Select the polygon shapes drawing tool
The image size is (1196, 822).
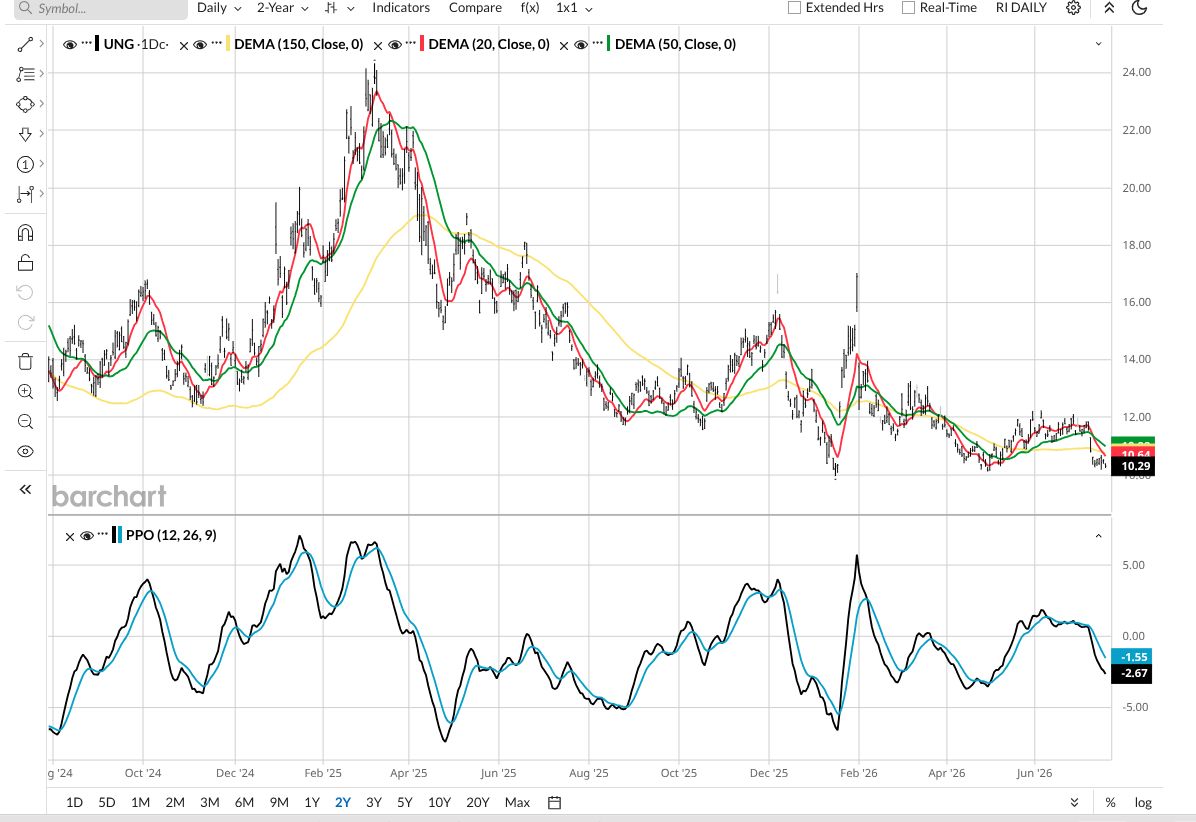pos(25,104)
